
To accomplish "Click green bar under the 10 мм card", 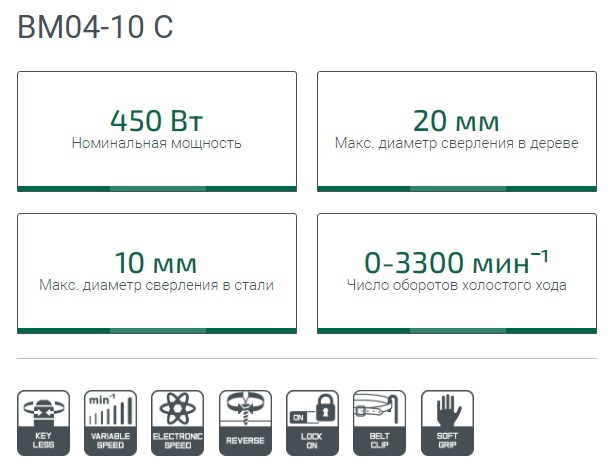I will pyautogui.click(x=157, y=329).
